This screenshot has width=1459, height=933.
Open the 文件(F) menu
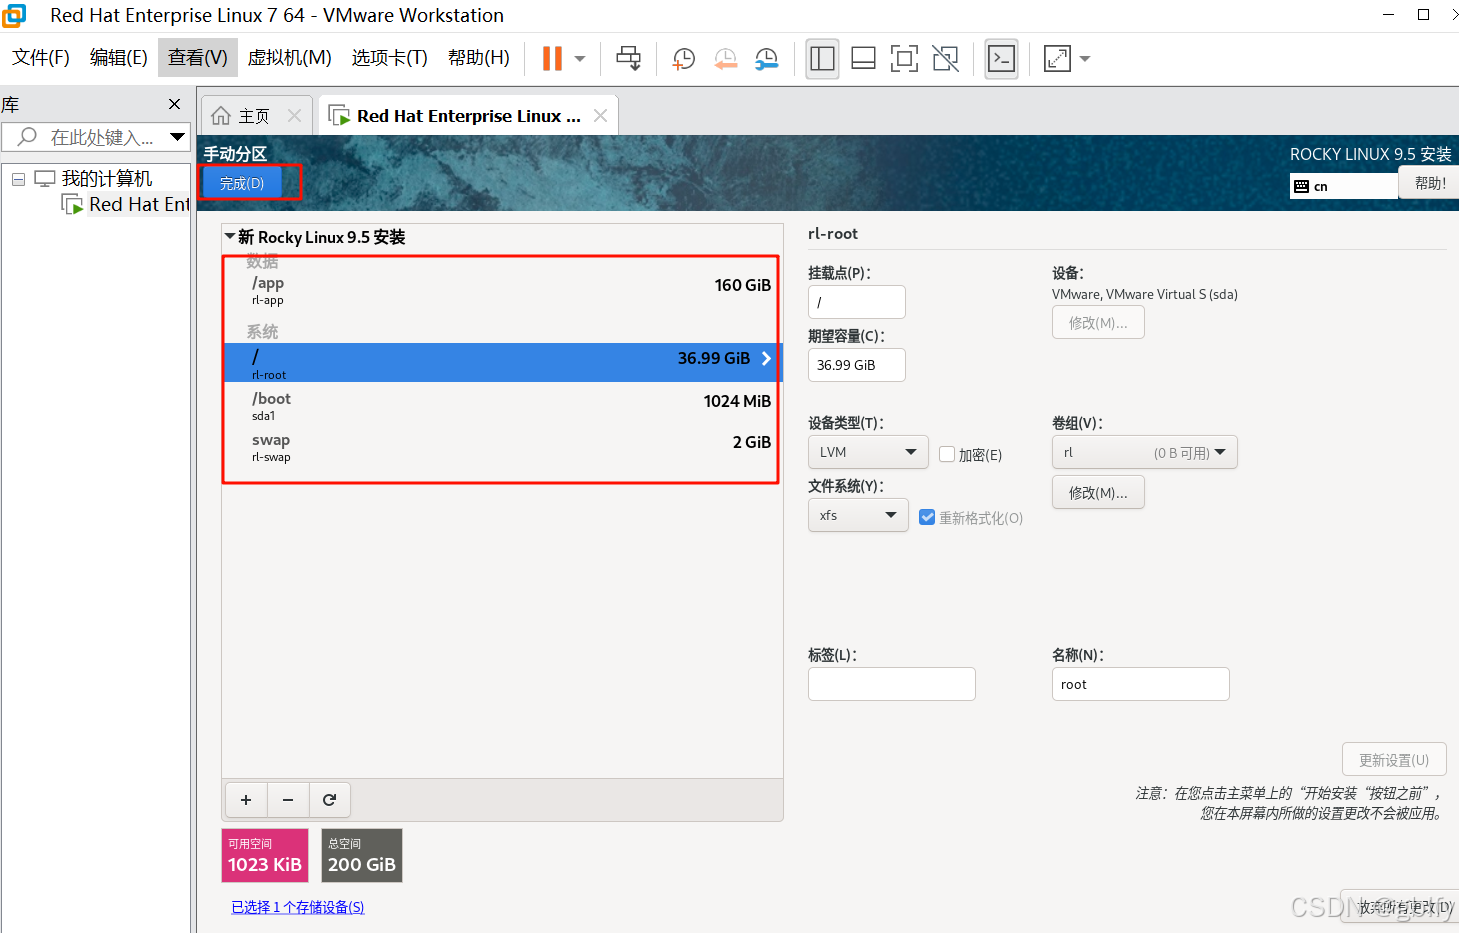click(x=41, y=58)
